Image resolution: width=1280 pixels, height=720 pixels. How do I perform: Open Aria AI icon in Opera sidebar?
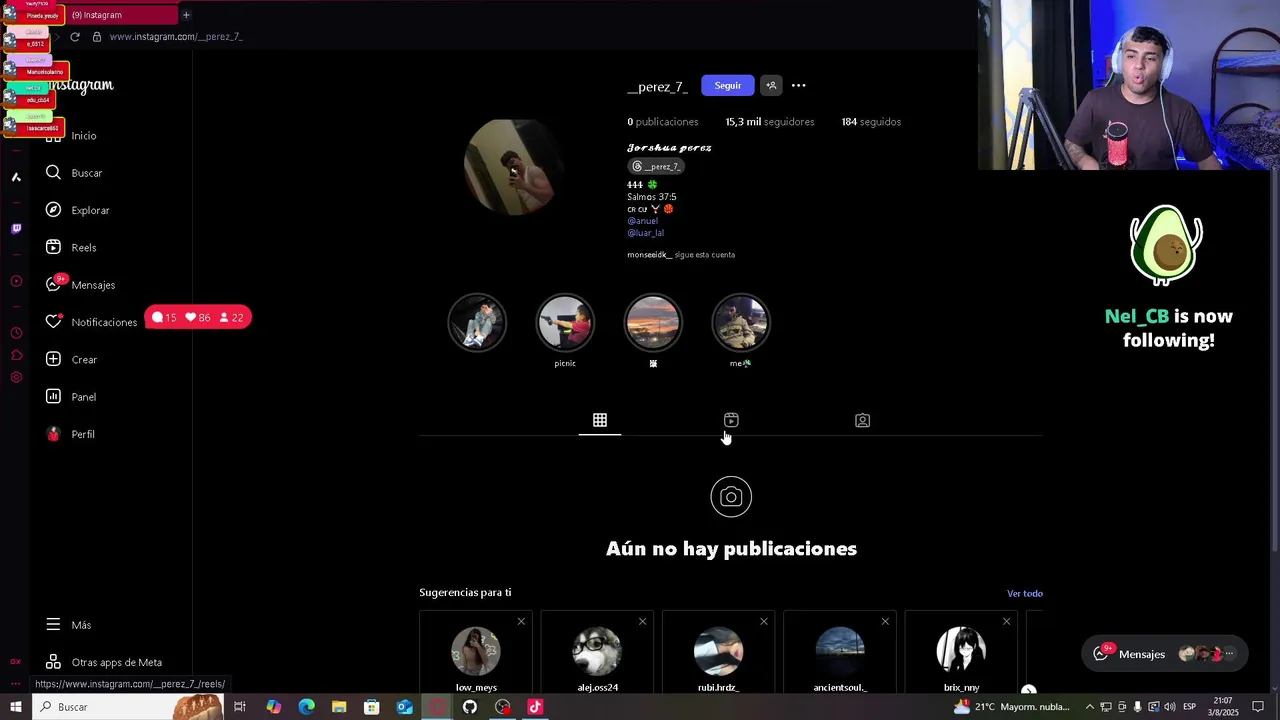click(x=16, y=177)
